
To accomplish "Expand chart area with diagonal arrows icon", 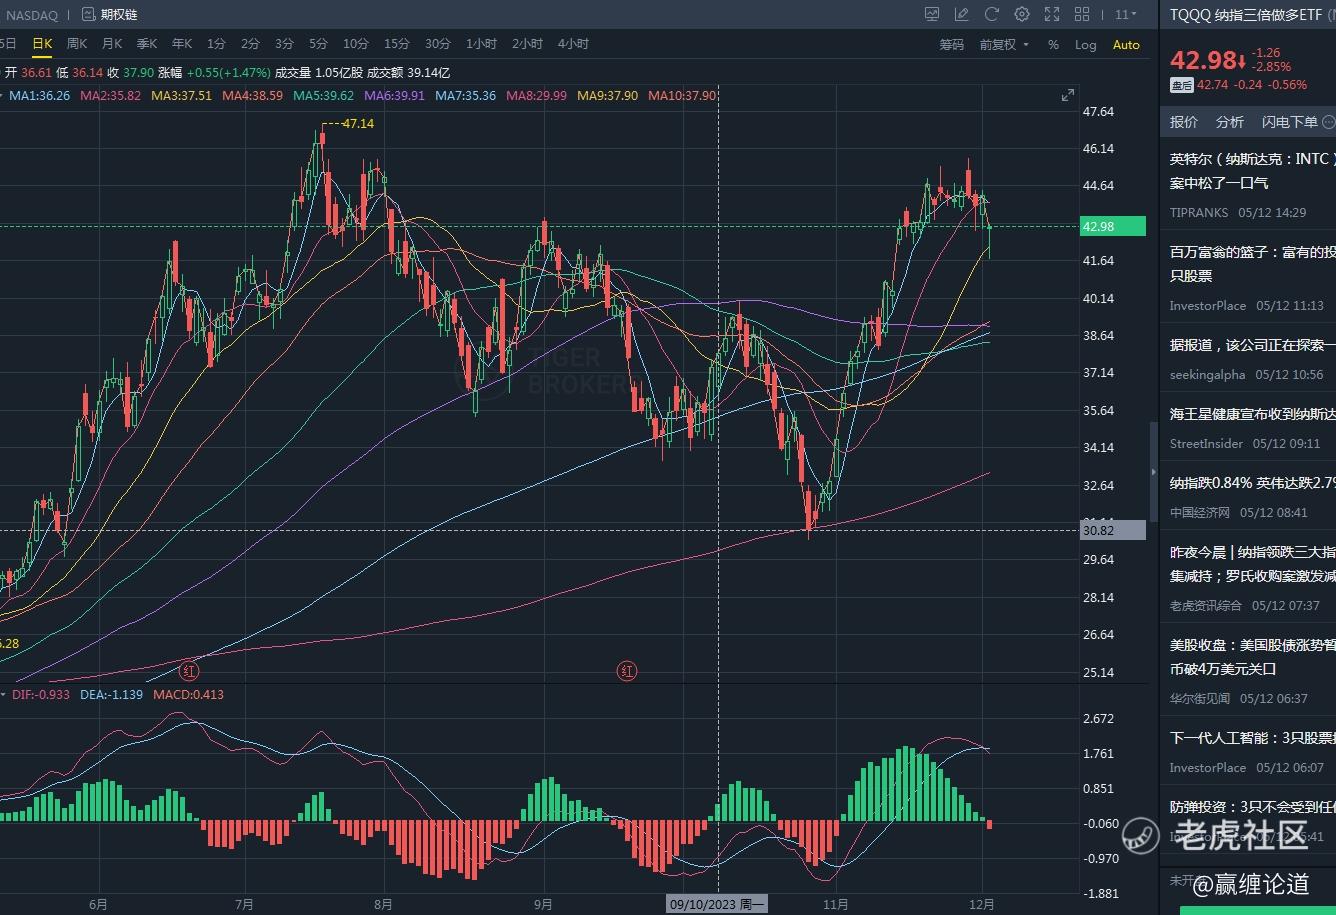I will [x=1068, y=95].
